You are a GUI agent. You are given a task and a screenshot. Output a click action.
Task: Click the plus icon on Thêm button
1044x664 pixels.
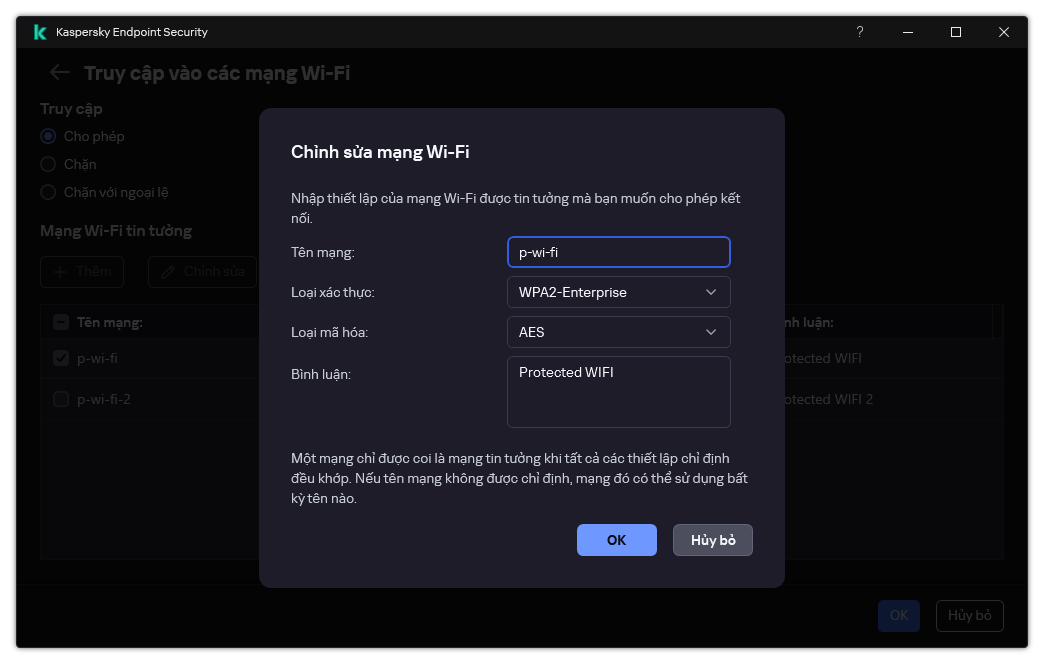click(60, 272)
